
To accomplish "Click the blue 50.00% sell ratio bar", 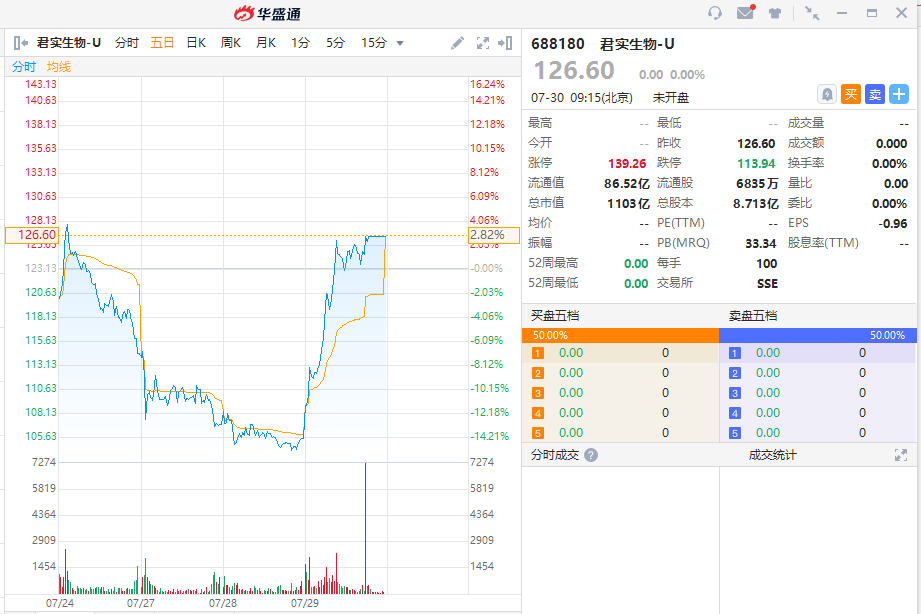I will (x=818, y=335).
